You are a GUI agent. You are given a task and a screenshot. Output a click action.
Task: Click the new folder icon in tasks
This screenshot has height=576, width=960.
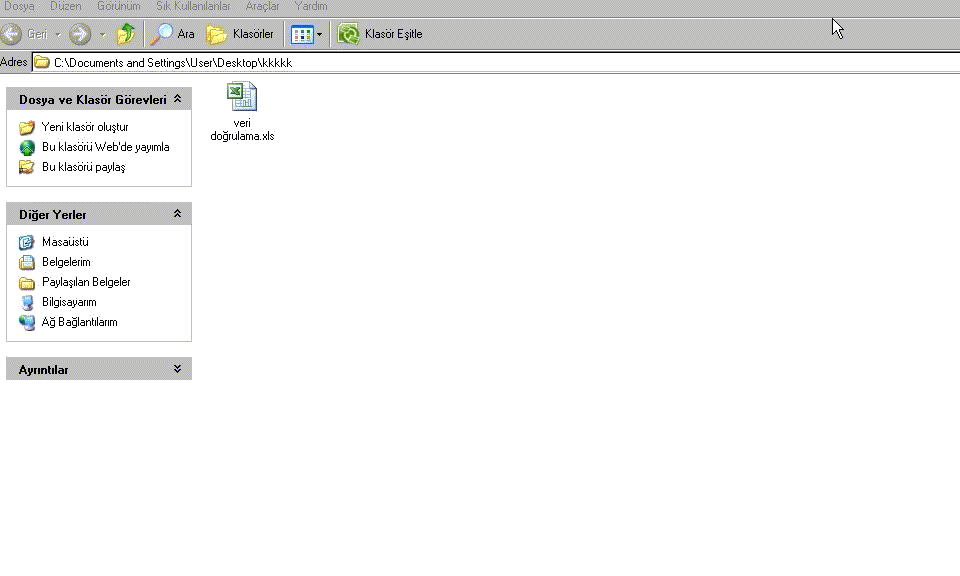coord(26,127)
